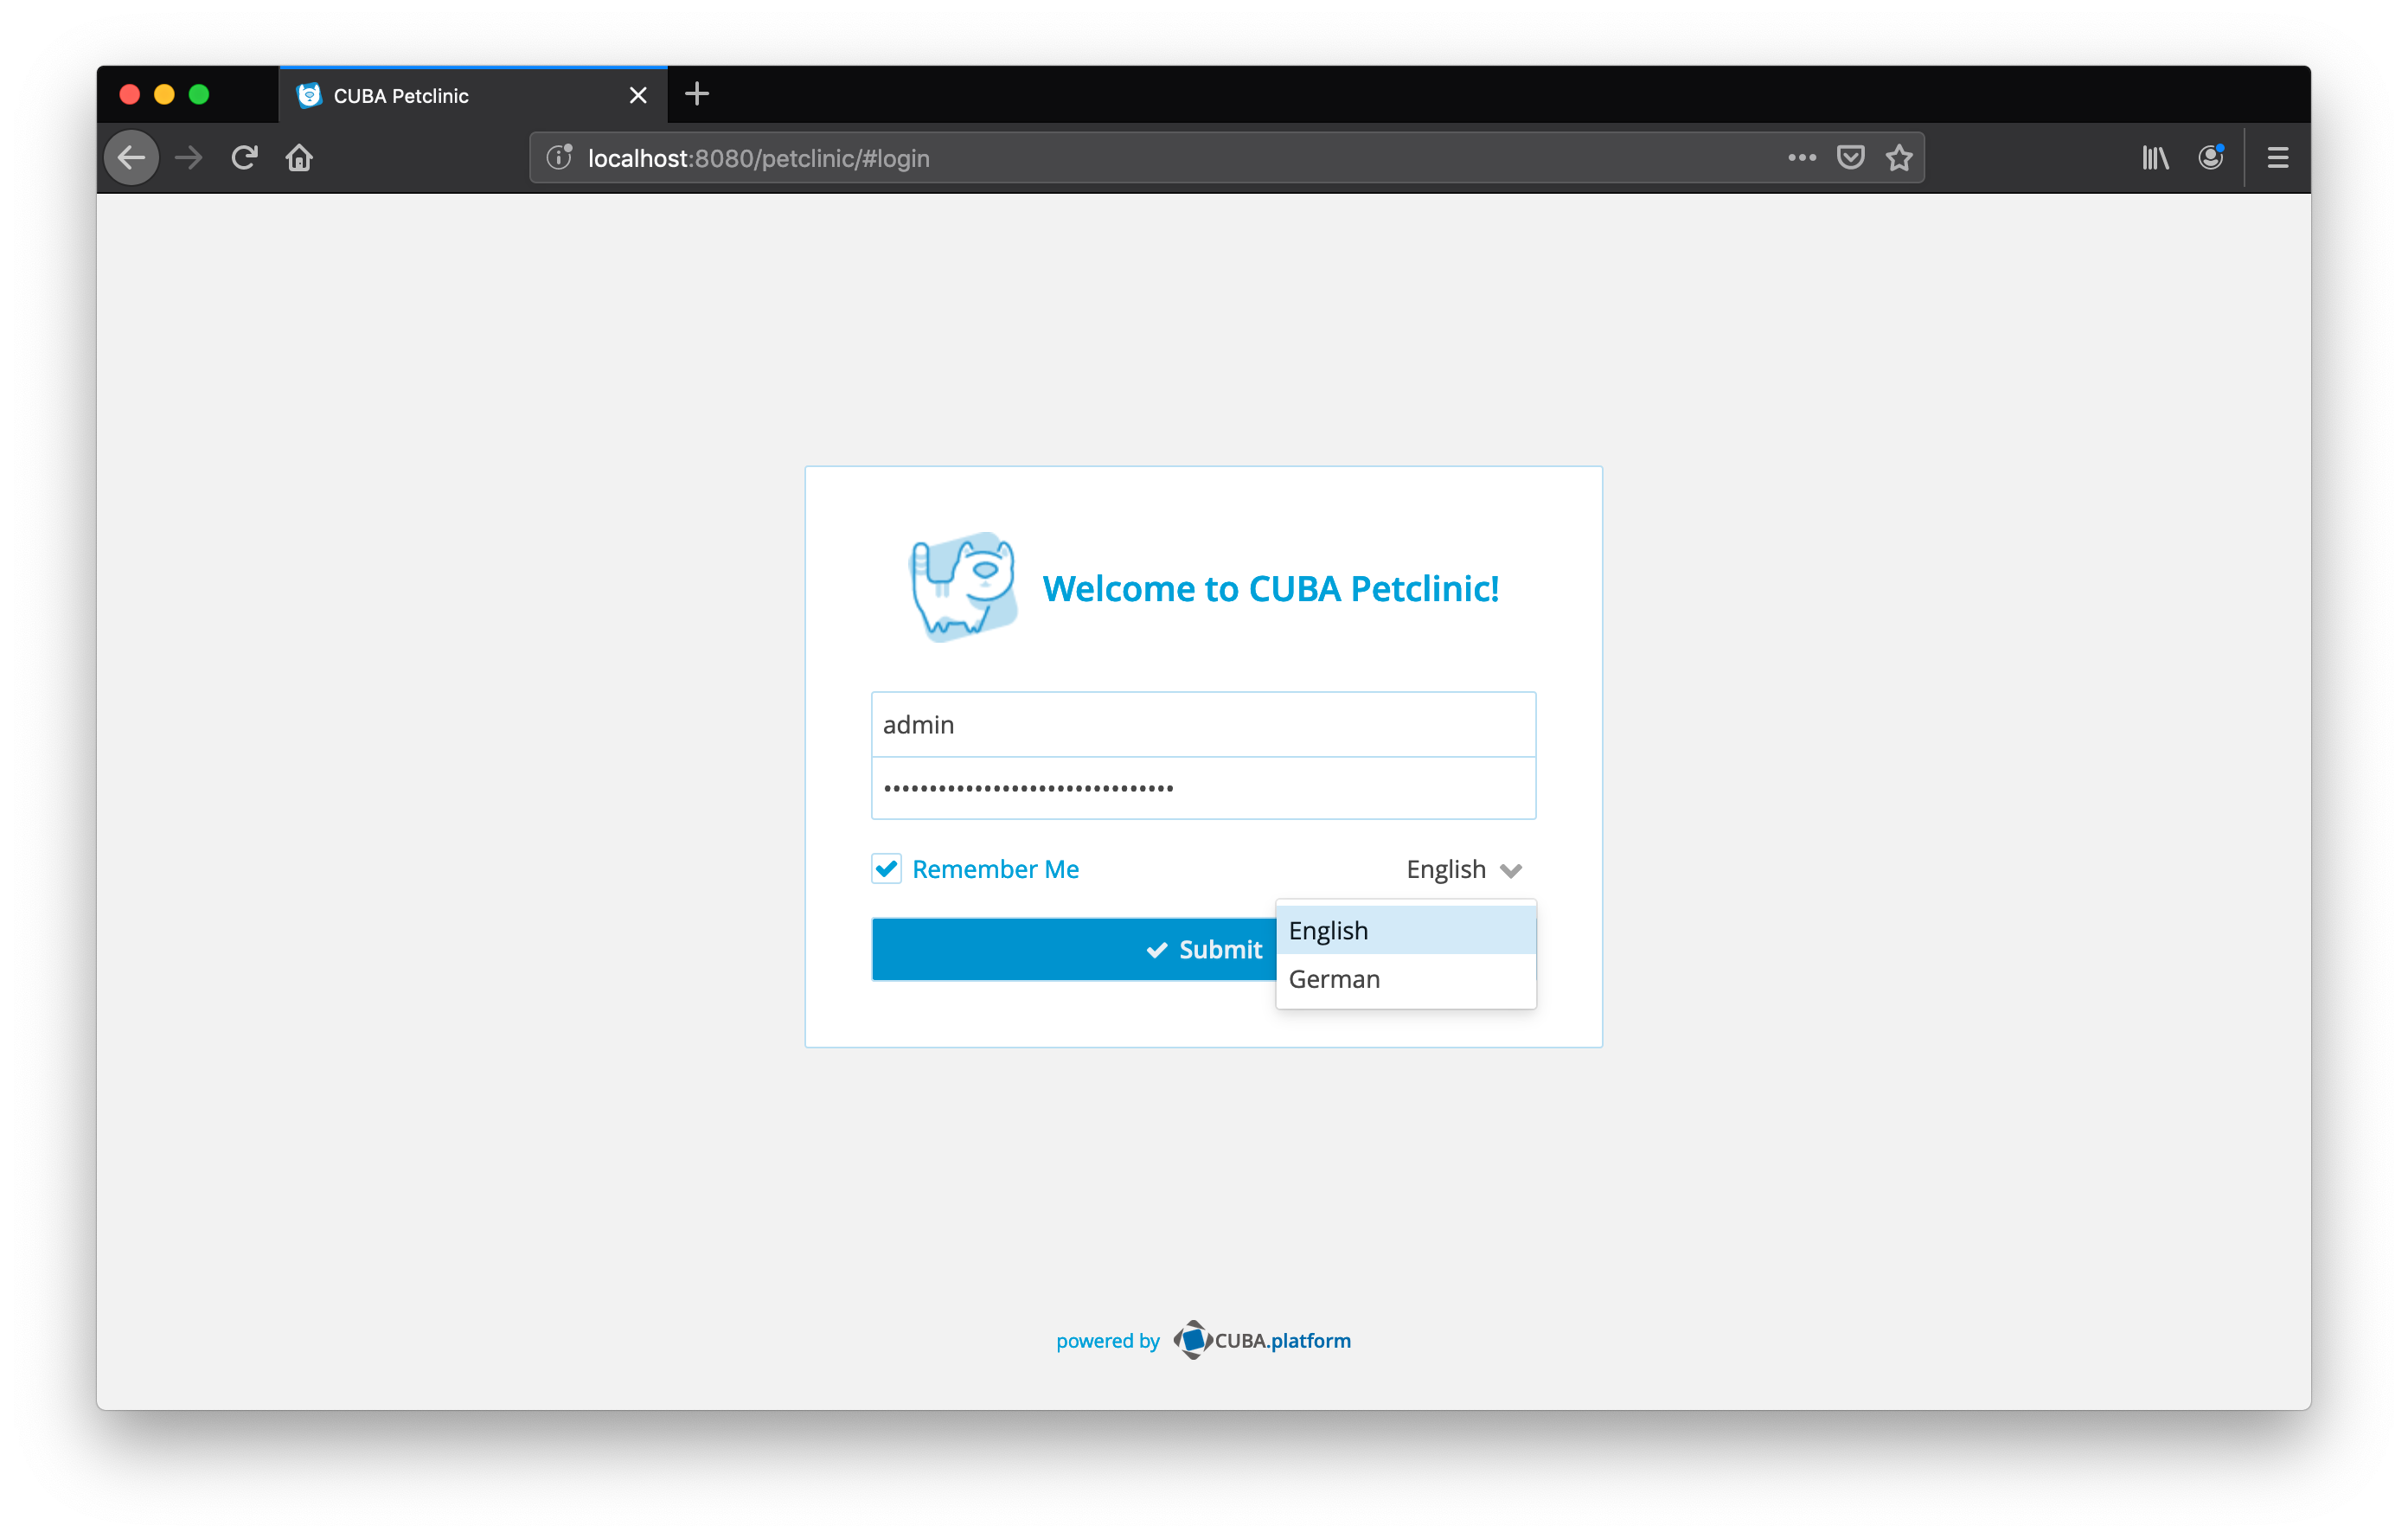Open the Firefox library icon

tap(2154, 157)
